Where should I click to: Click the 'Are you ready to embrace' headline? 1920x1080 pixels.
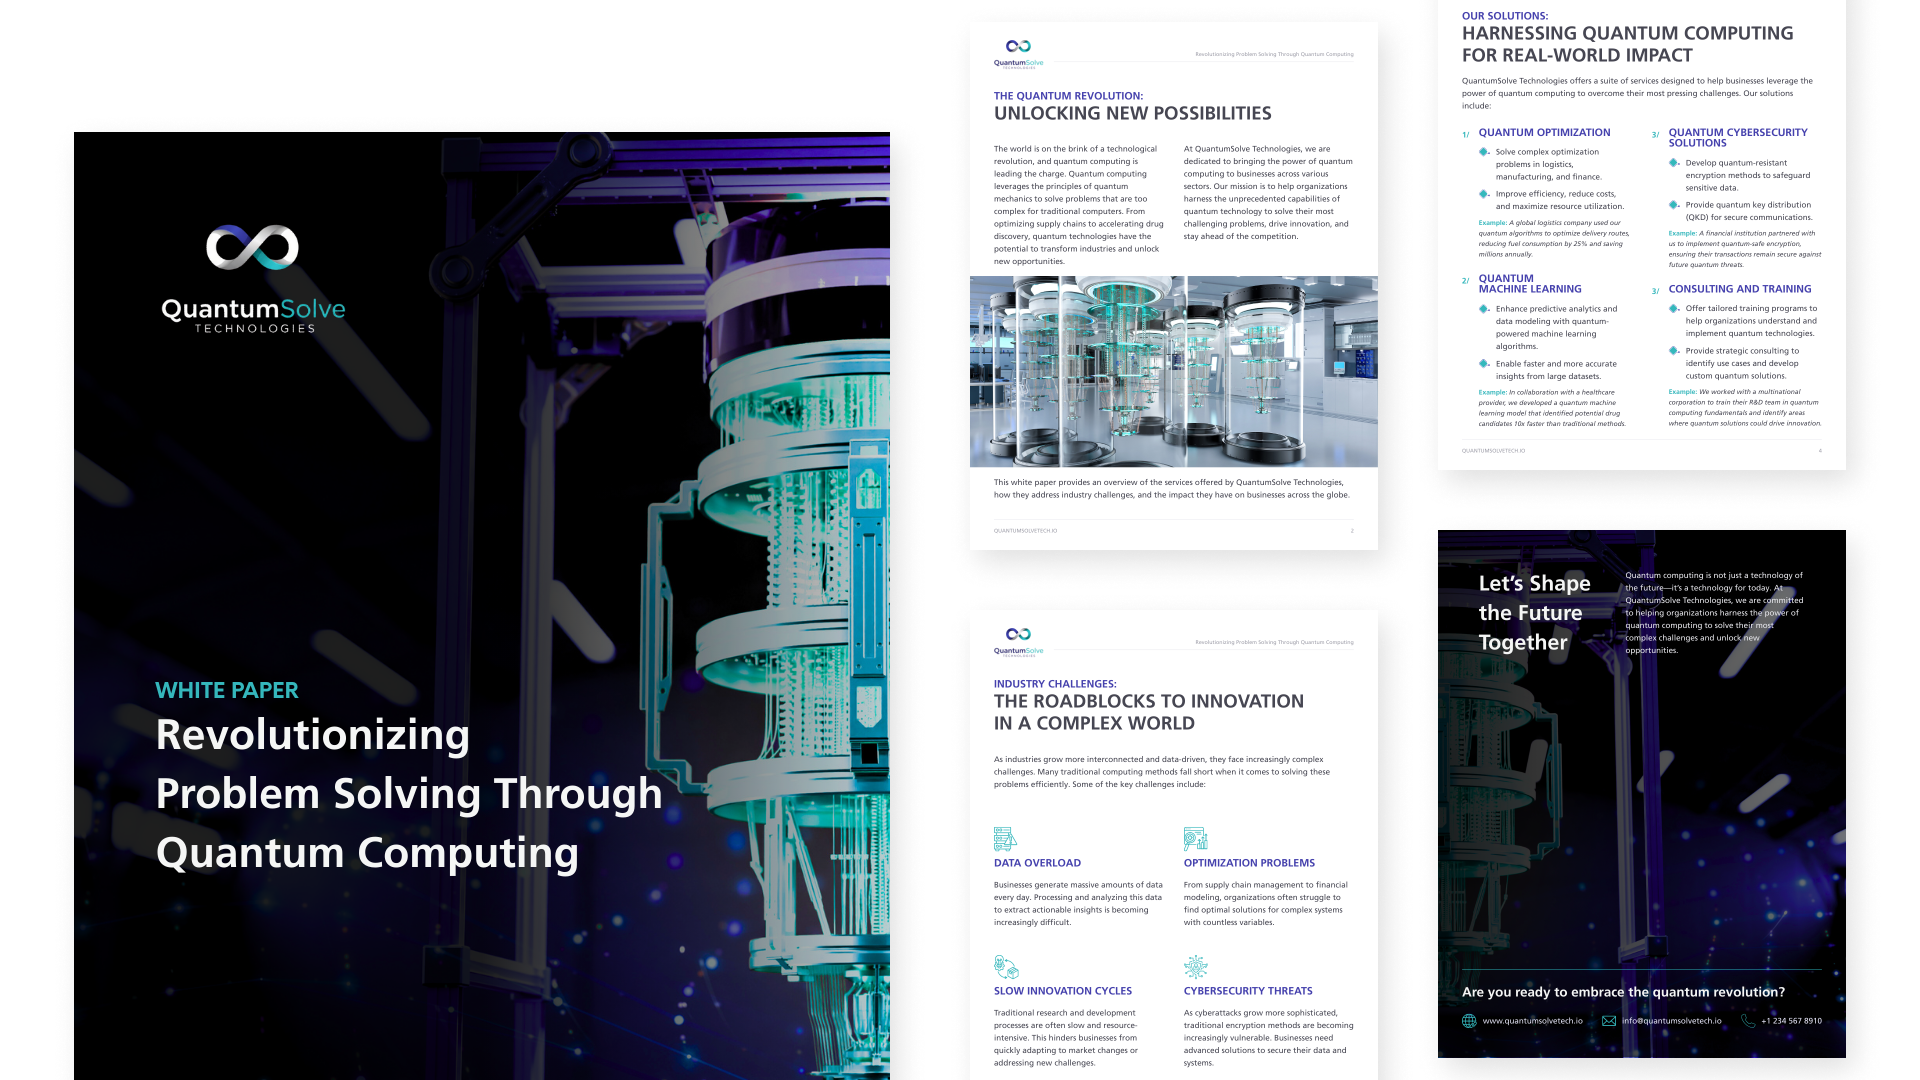tap(1622, 992)
